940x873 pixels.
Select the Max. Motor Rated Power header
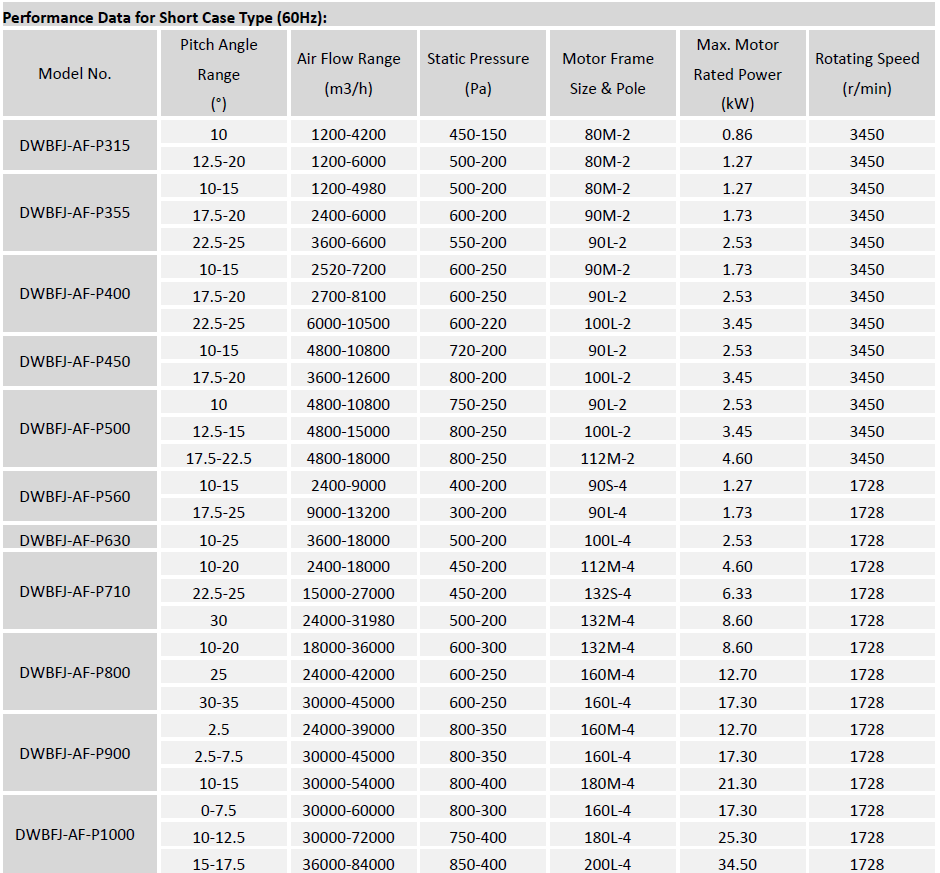click(x=738, y=73)
